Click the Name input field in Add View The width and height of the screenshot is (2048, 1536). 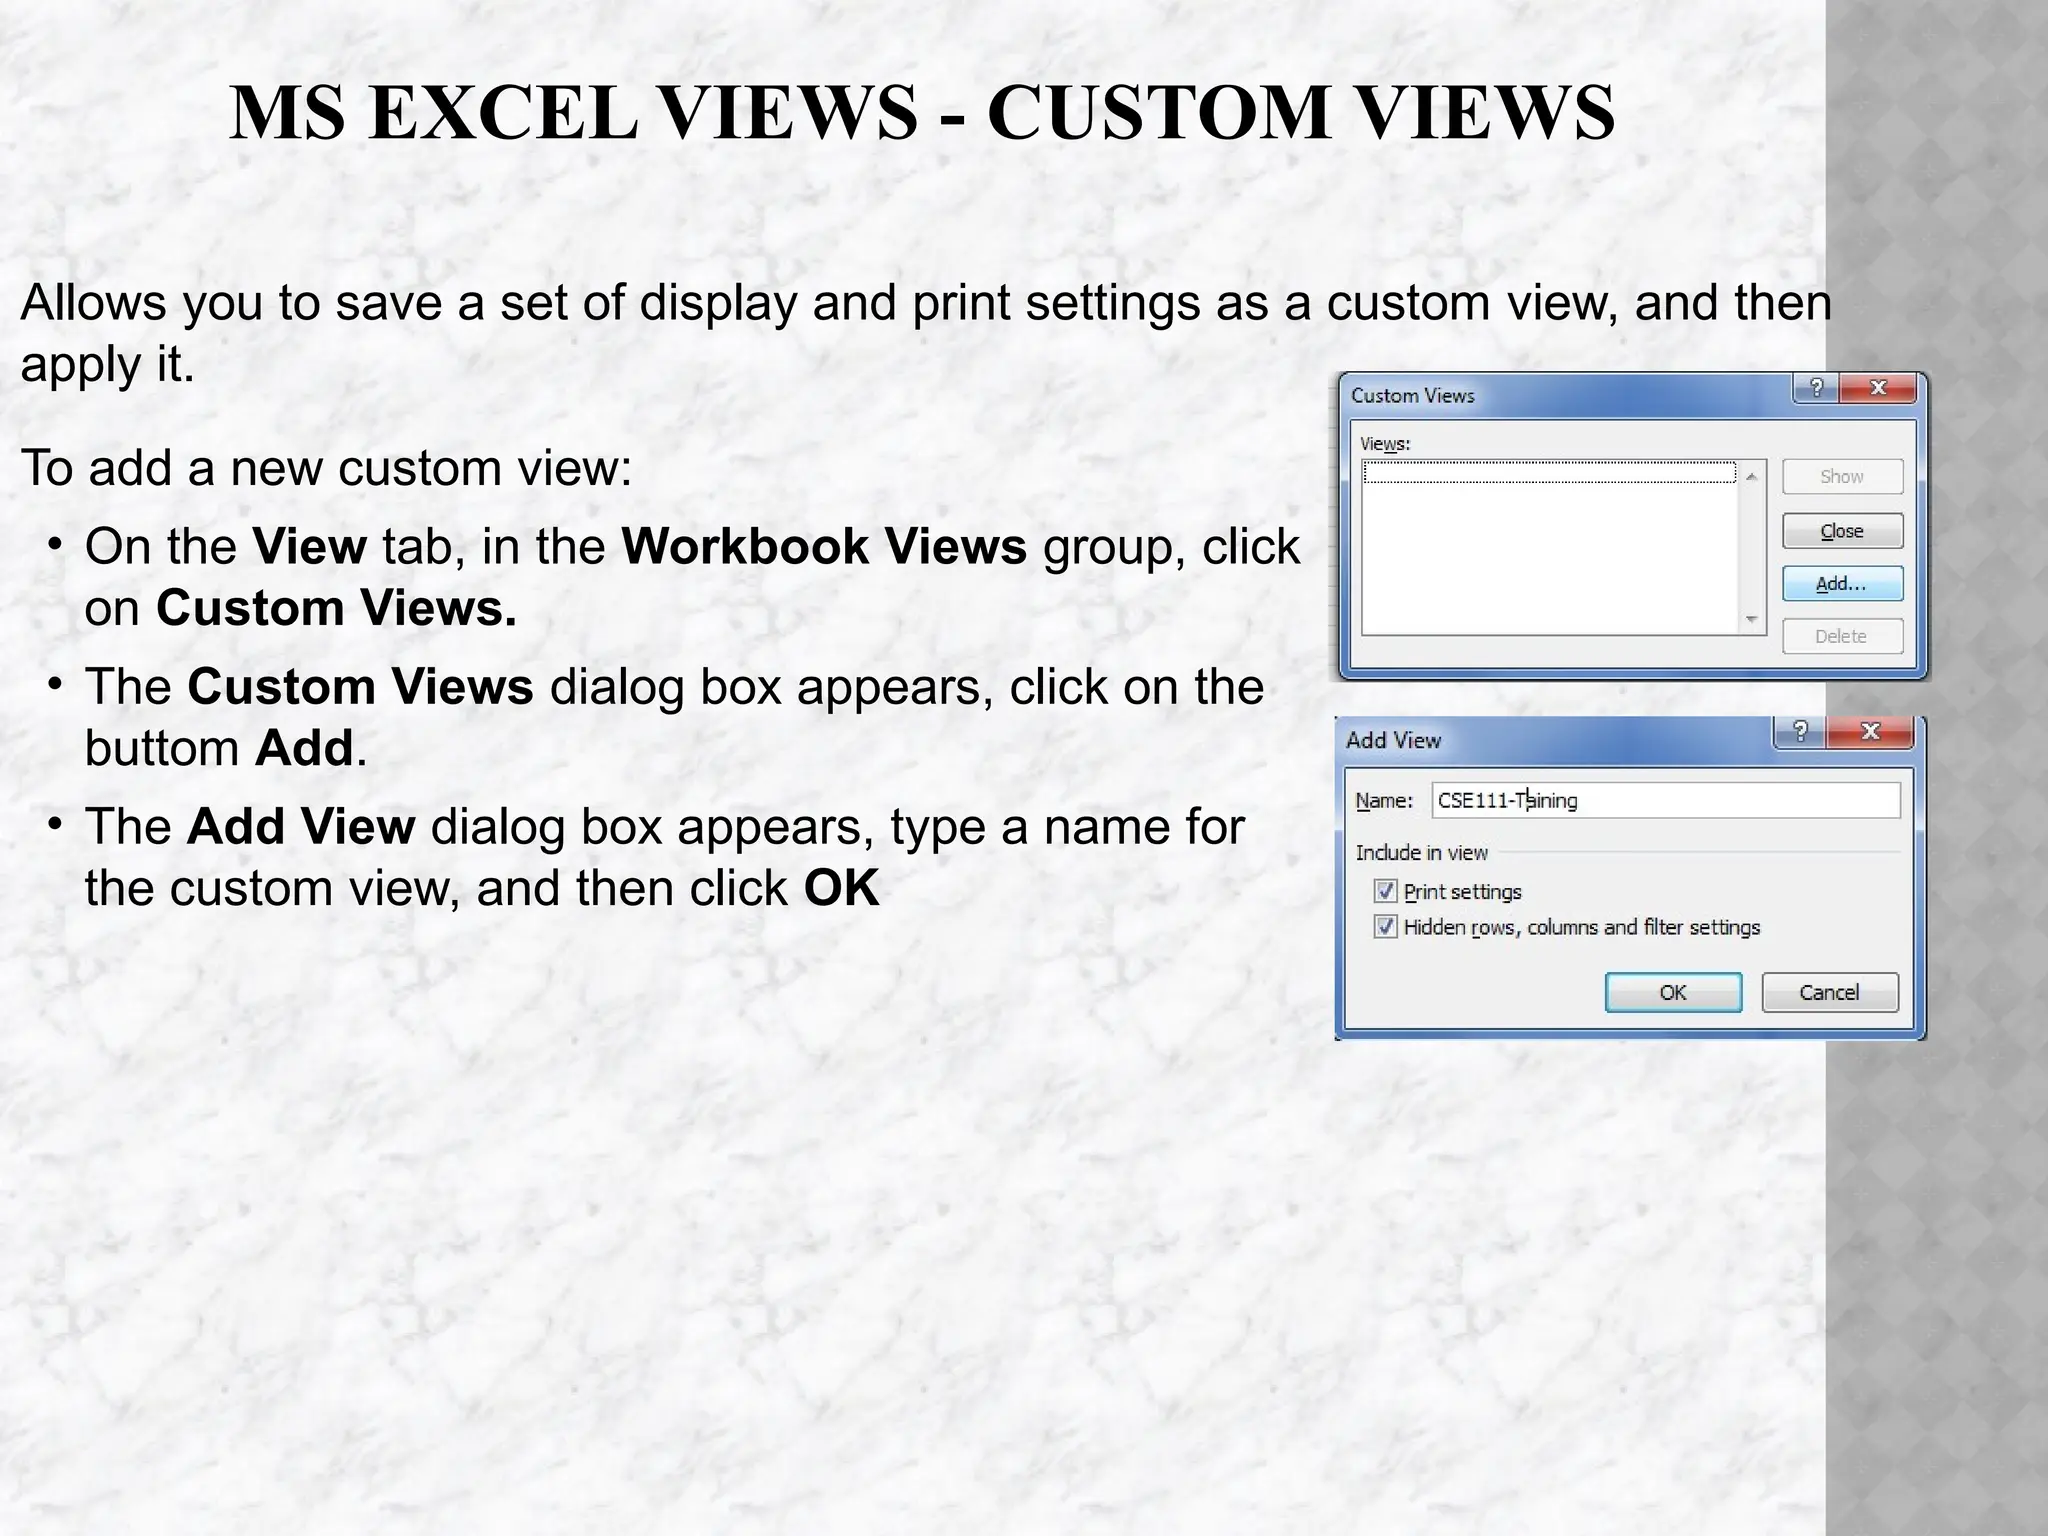pos(1666,800)
